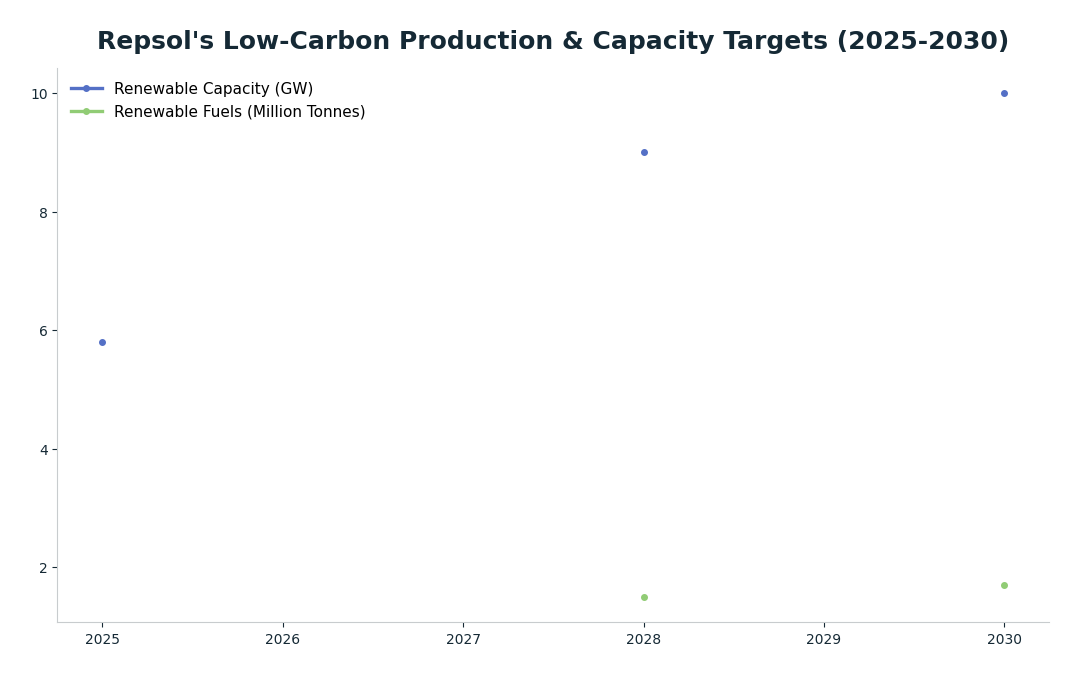The height and width of the screenshot is (676, 1079).
Task: Click the green data point at 2030
Action: (1005, 586)
